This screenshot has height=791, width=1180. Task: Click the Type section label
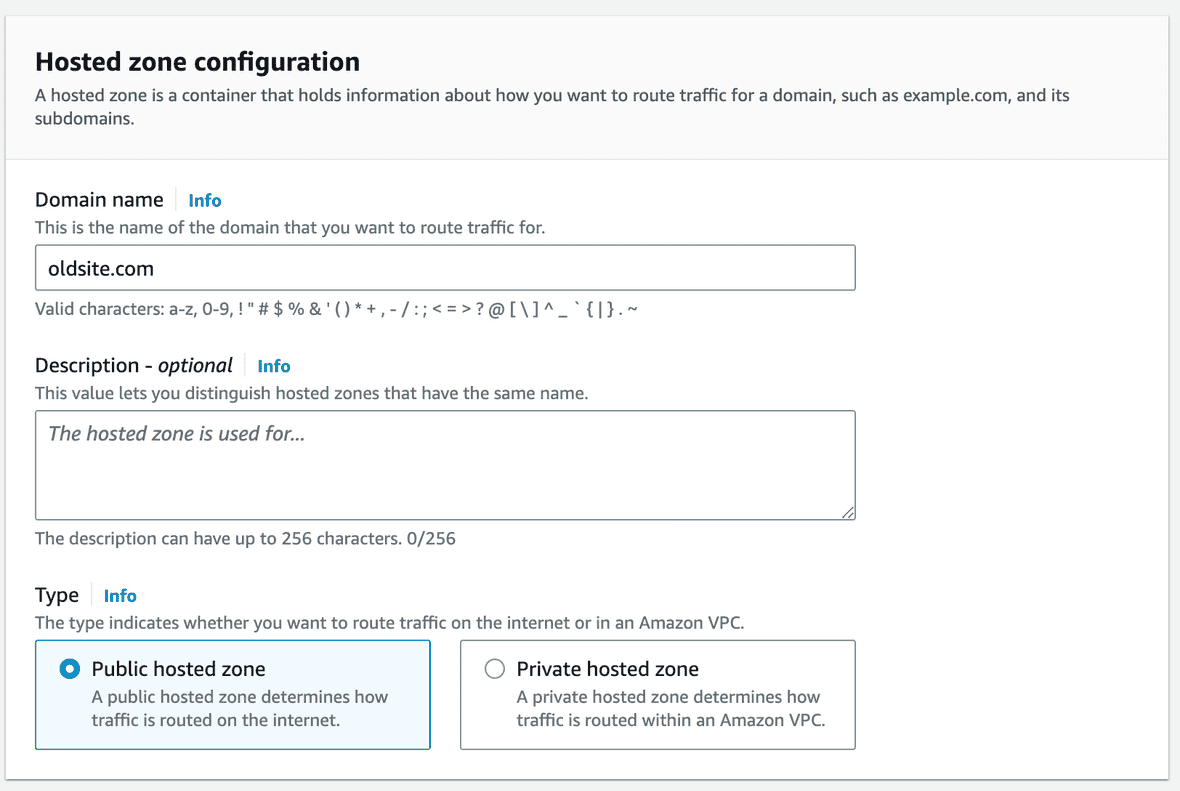pyautogui.click(x=57, y=595)
